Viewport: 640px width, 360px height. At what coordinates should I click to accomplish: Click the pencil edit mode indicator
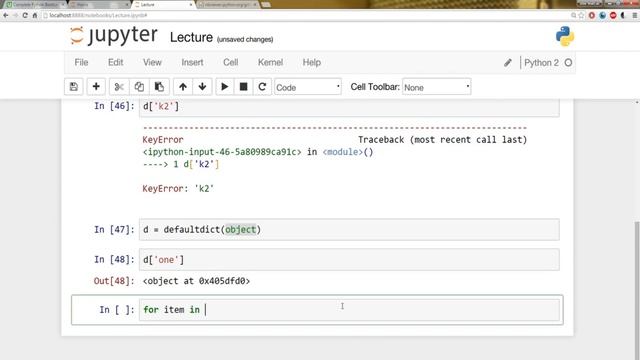pyautogui.click(x=507, y=62)
